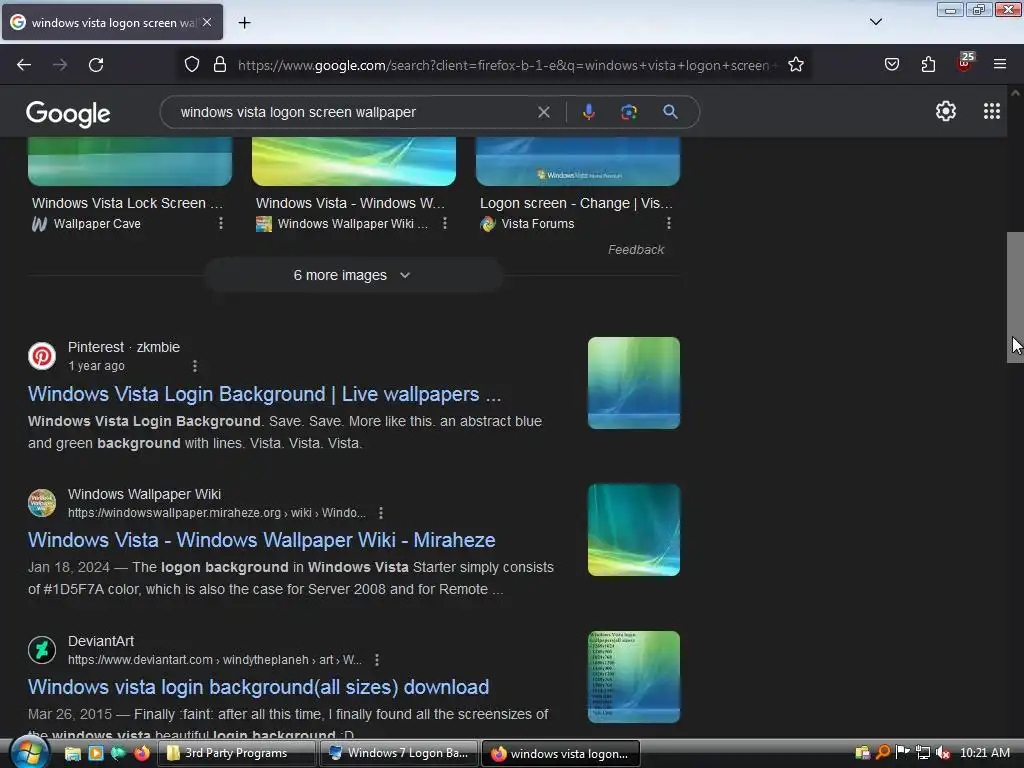The height and width of the screenshot is (768, 1024).
Task: Click Action Center flag tray icon
Action: point(902,752)
